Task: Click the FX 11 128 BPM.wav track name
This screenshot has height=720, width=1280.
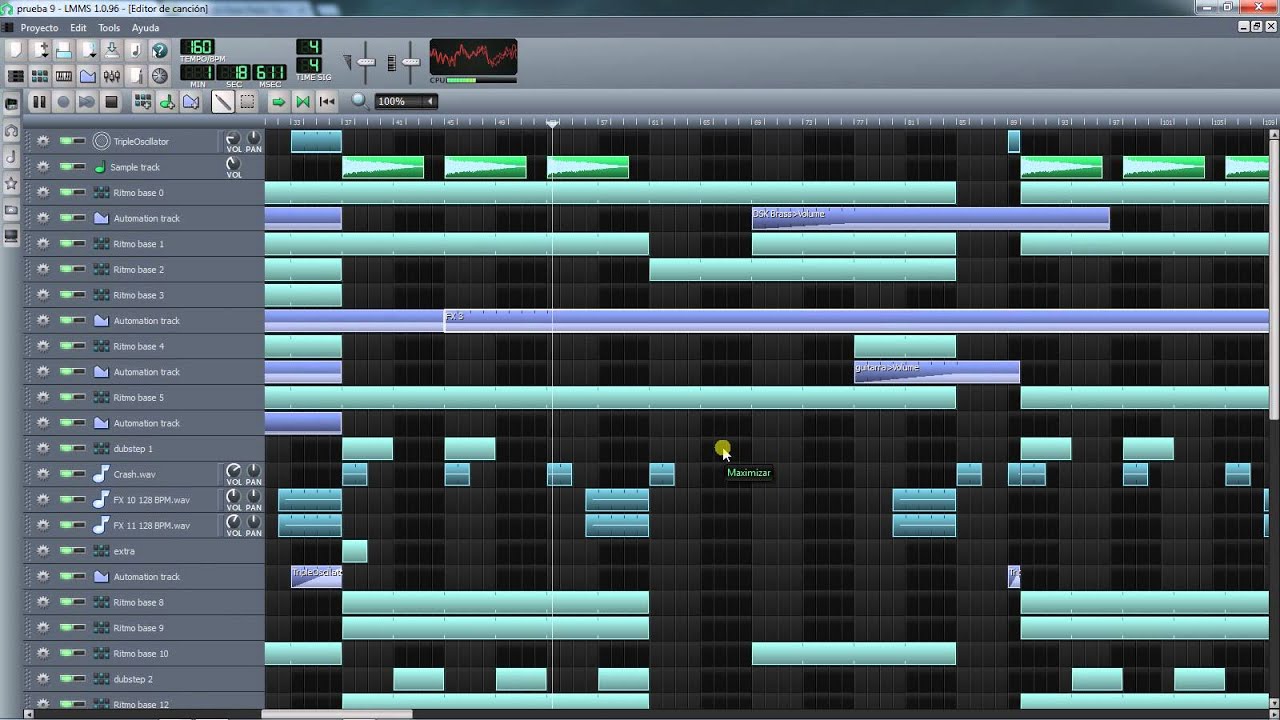Action: coord(151,525)
